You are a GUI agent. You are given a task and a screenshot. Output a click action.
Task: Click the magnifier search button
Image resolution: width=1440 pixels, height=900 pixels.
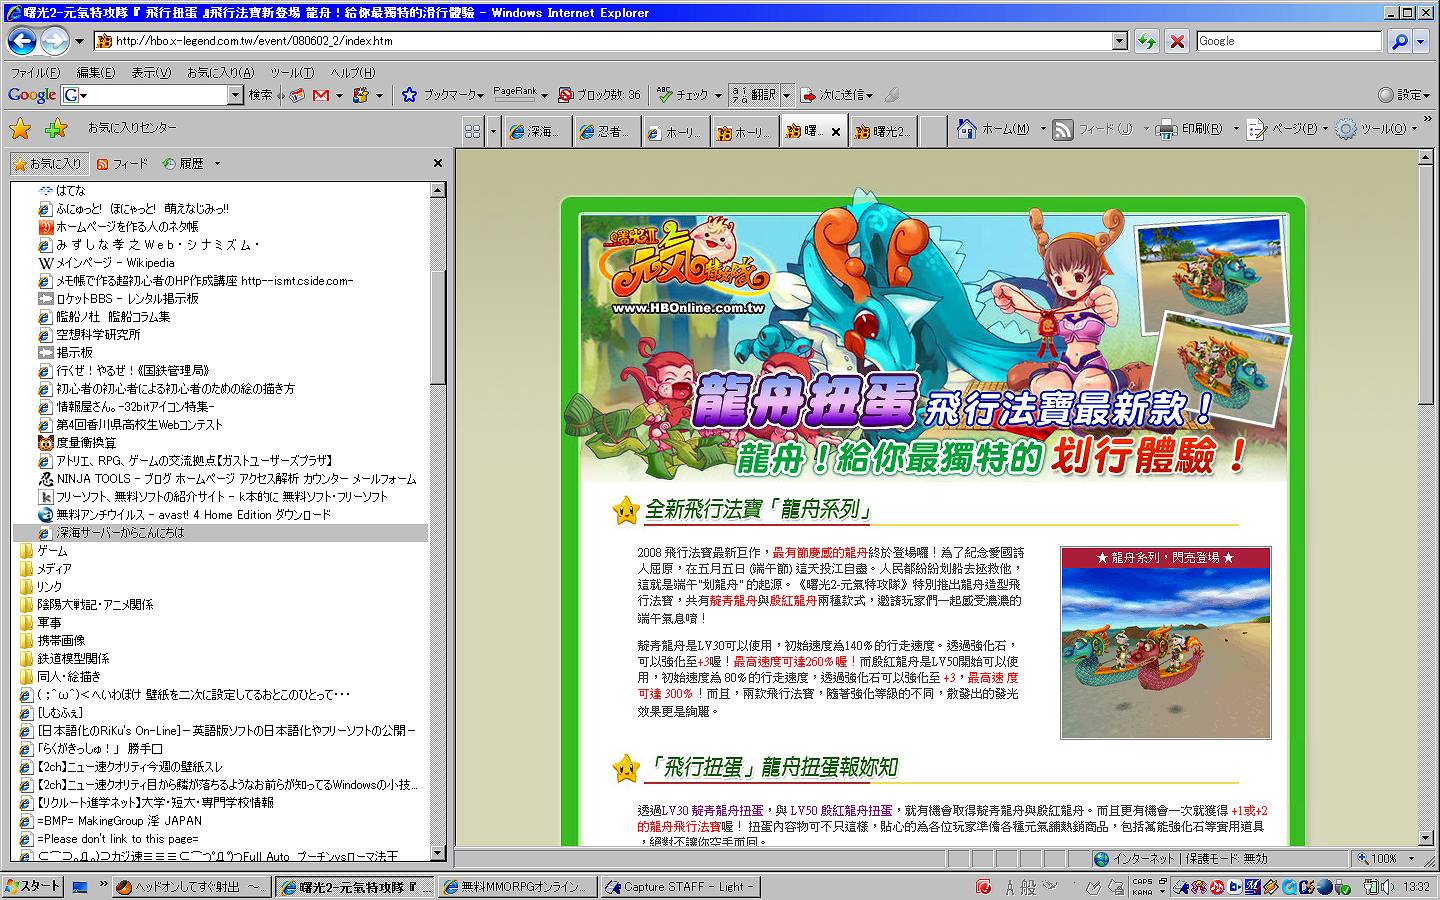click(x=1399, y=41)
